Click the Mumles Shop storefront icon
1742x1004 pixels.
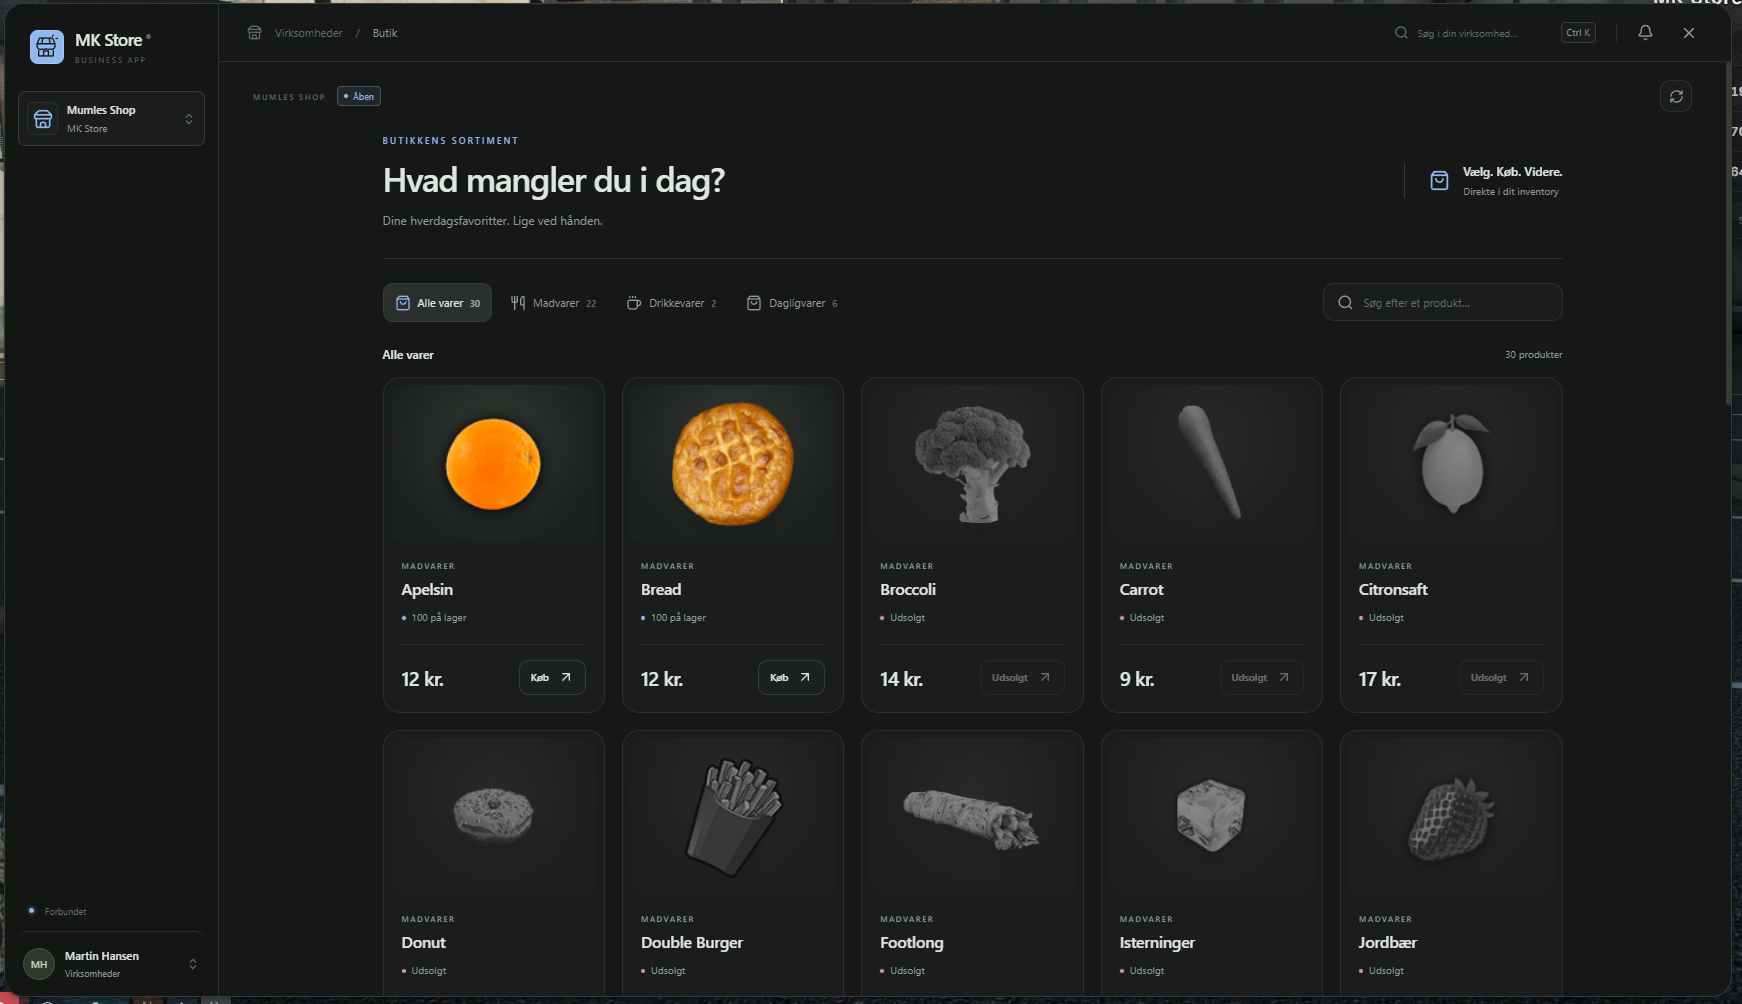tap(43, 119)
